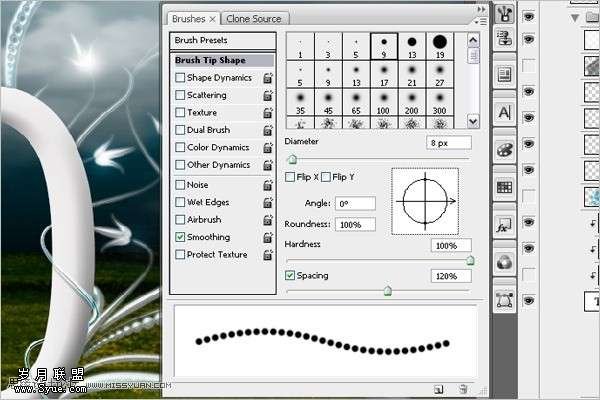Click the Roundness input field
The width and height of the screenshot is (600, 400).
pyautogui.click(x=355, y=224)
